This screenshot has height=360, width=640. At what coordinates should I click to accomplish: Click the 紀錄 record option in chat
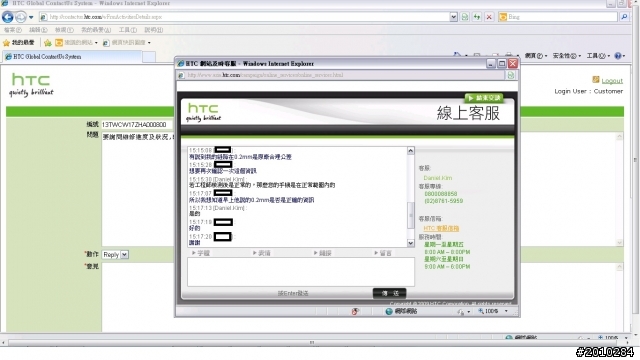click(x=322, y=253)
